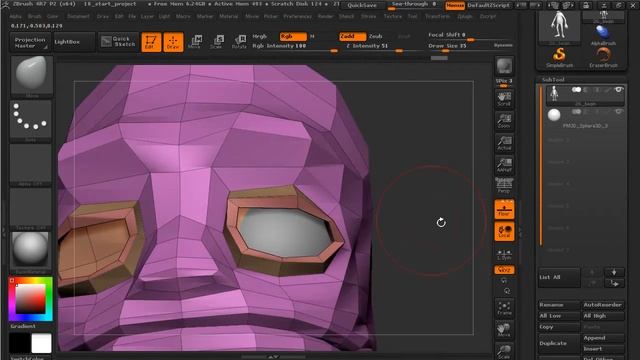
Task: Select the EraserBrush tool icon
Action: (x=603, y=57)
